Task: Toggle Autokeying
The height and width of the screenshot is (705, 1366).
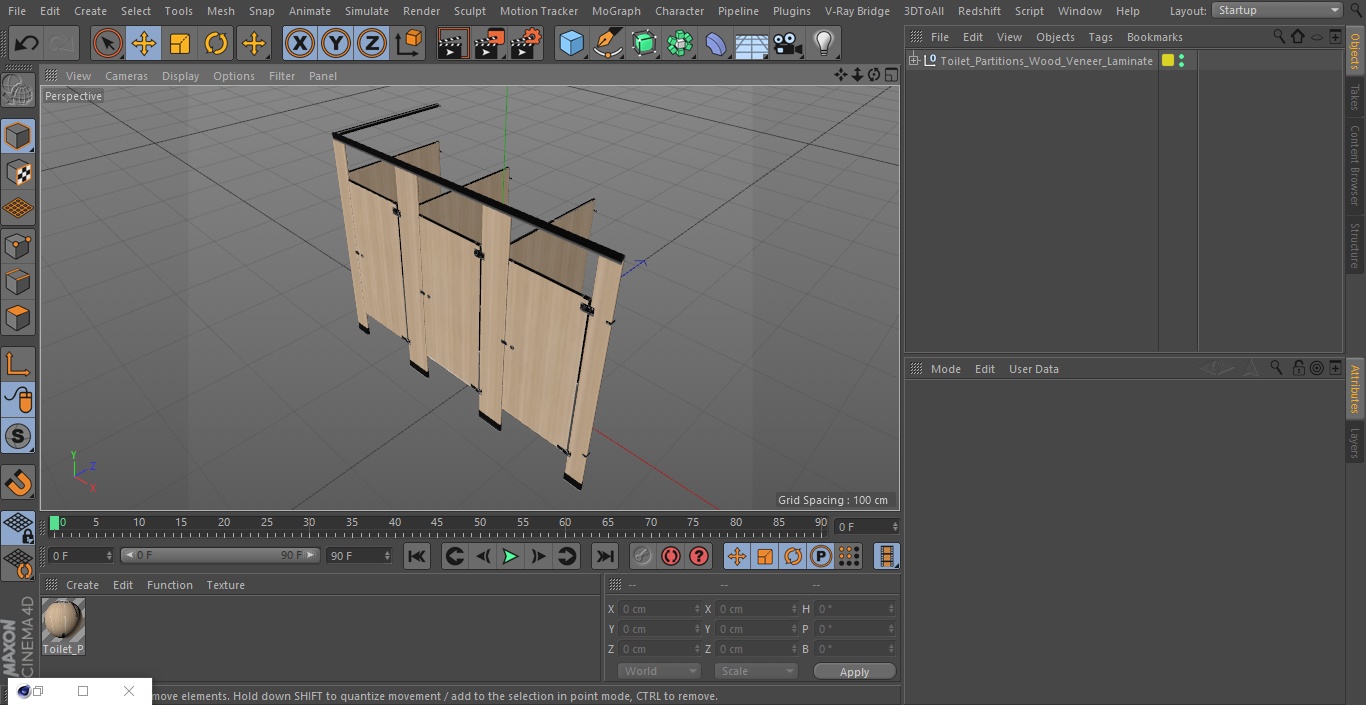Action: point(671,556)
